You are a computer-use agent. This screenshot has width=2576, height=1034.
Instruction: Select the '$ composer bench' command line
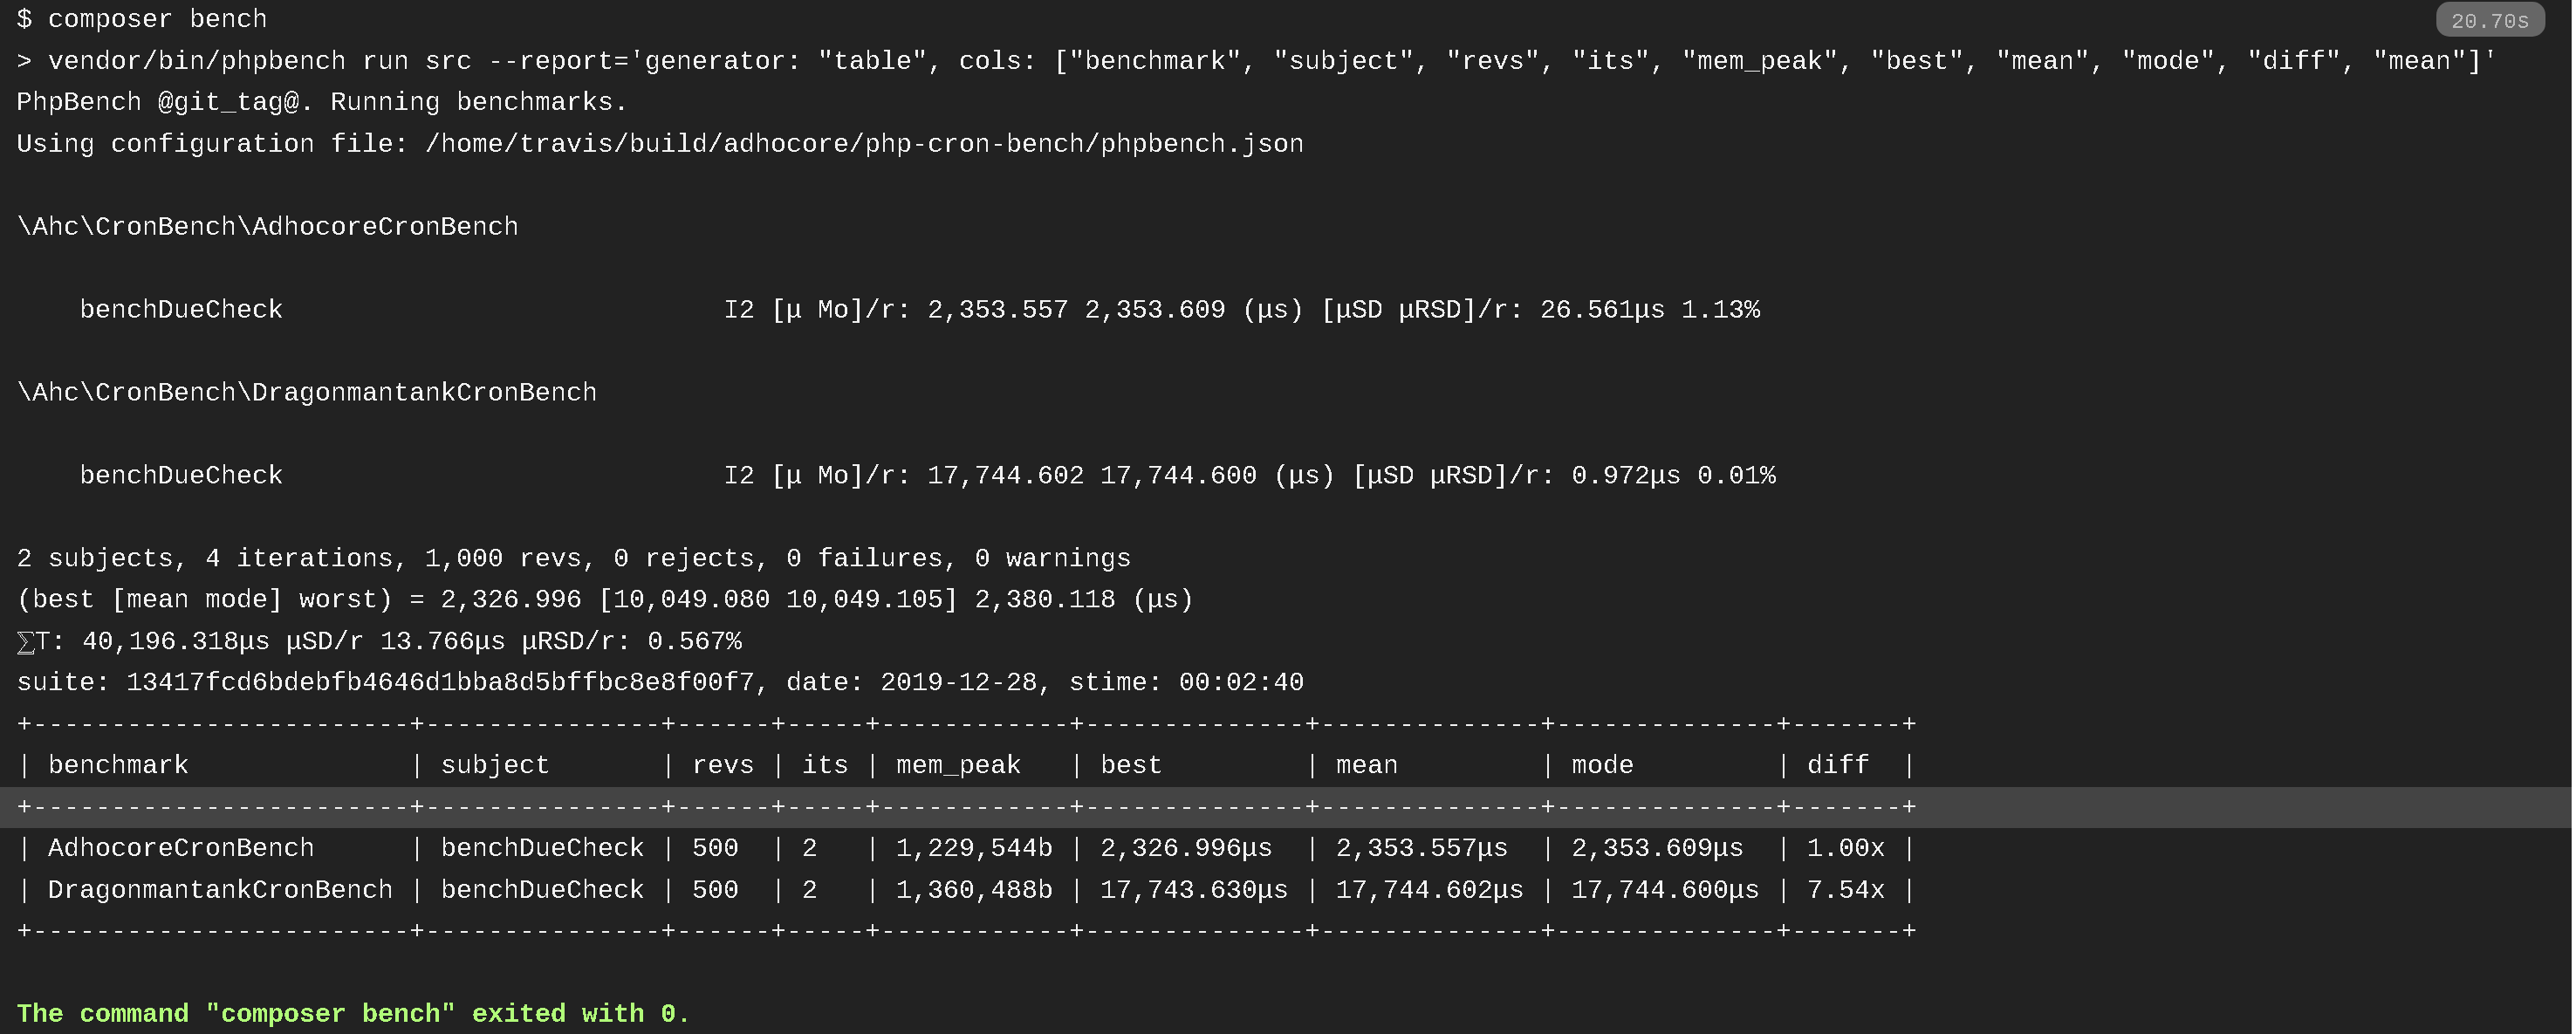point(142,20)
